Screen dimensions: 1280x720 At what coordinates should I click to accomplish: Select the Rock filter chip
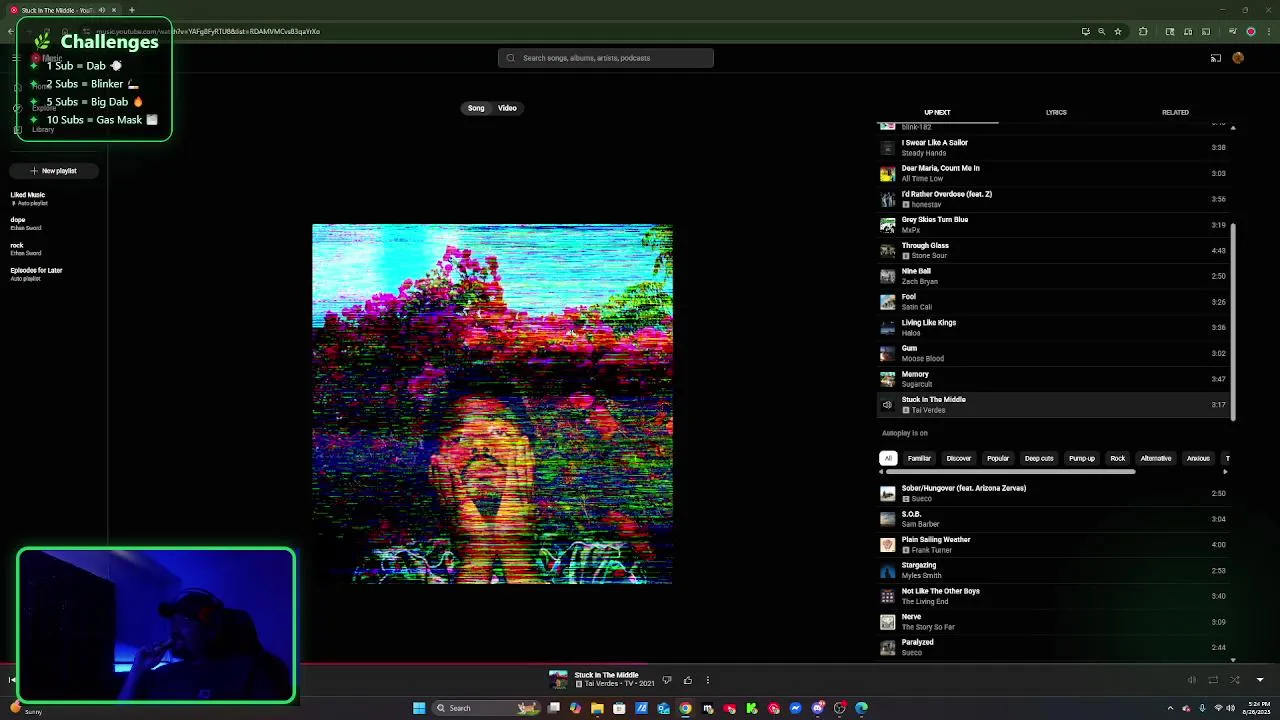(1118, 458)
